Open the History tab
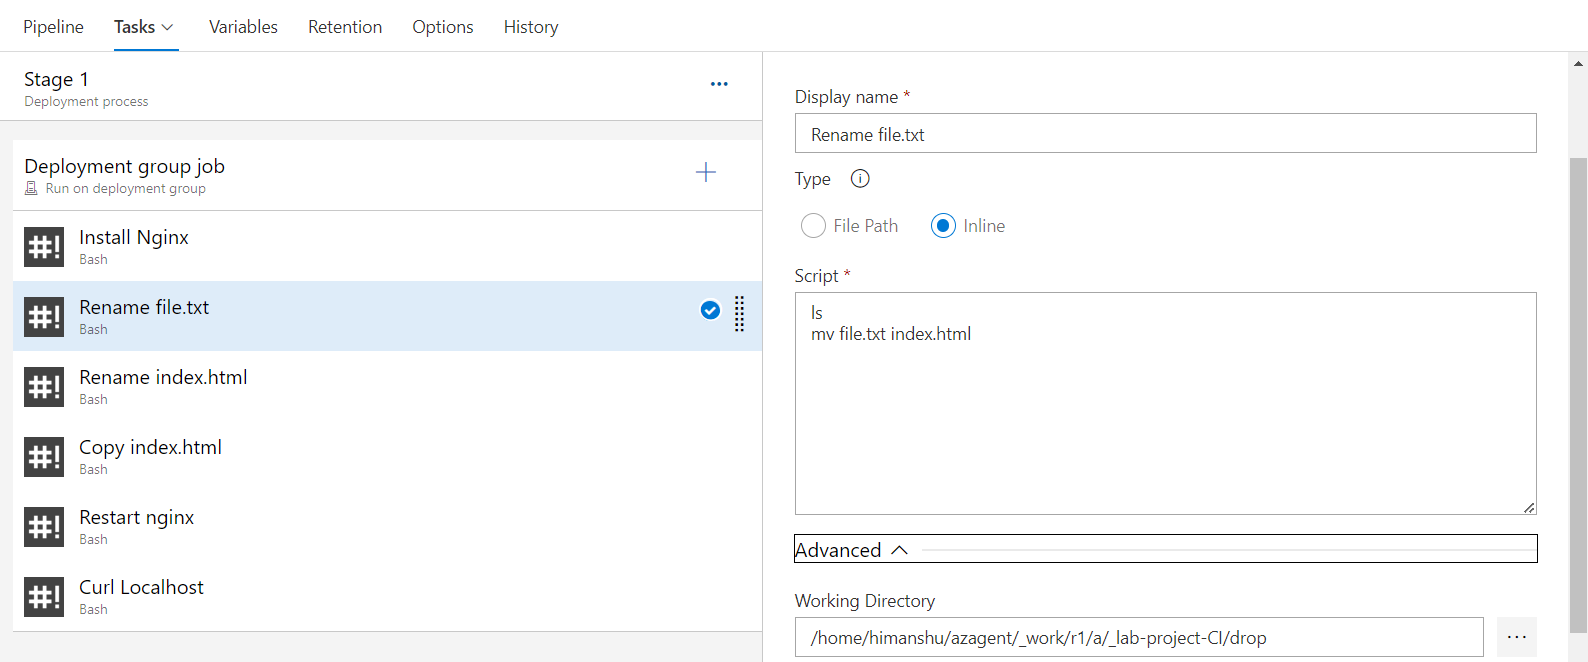The image size is (1588, 662). pyautogui.click(x=531, y=27)
